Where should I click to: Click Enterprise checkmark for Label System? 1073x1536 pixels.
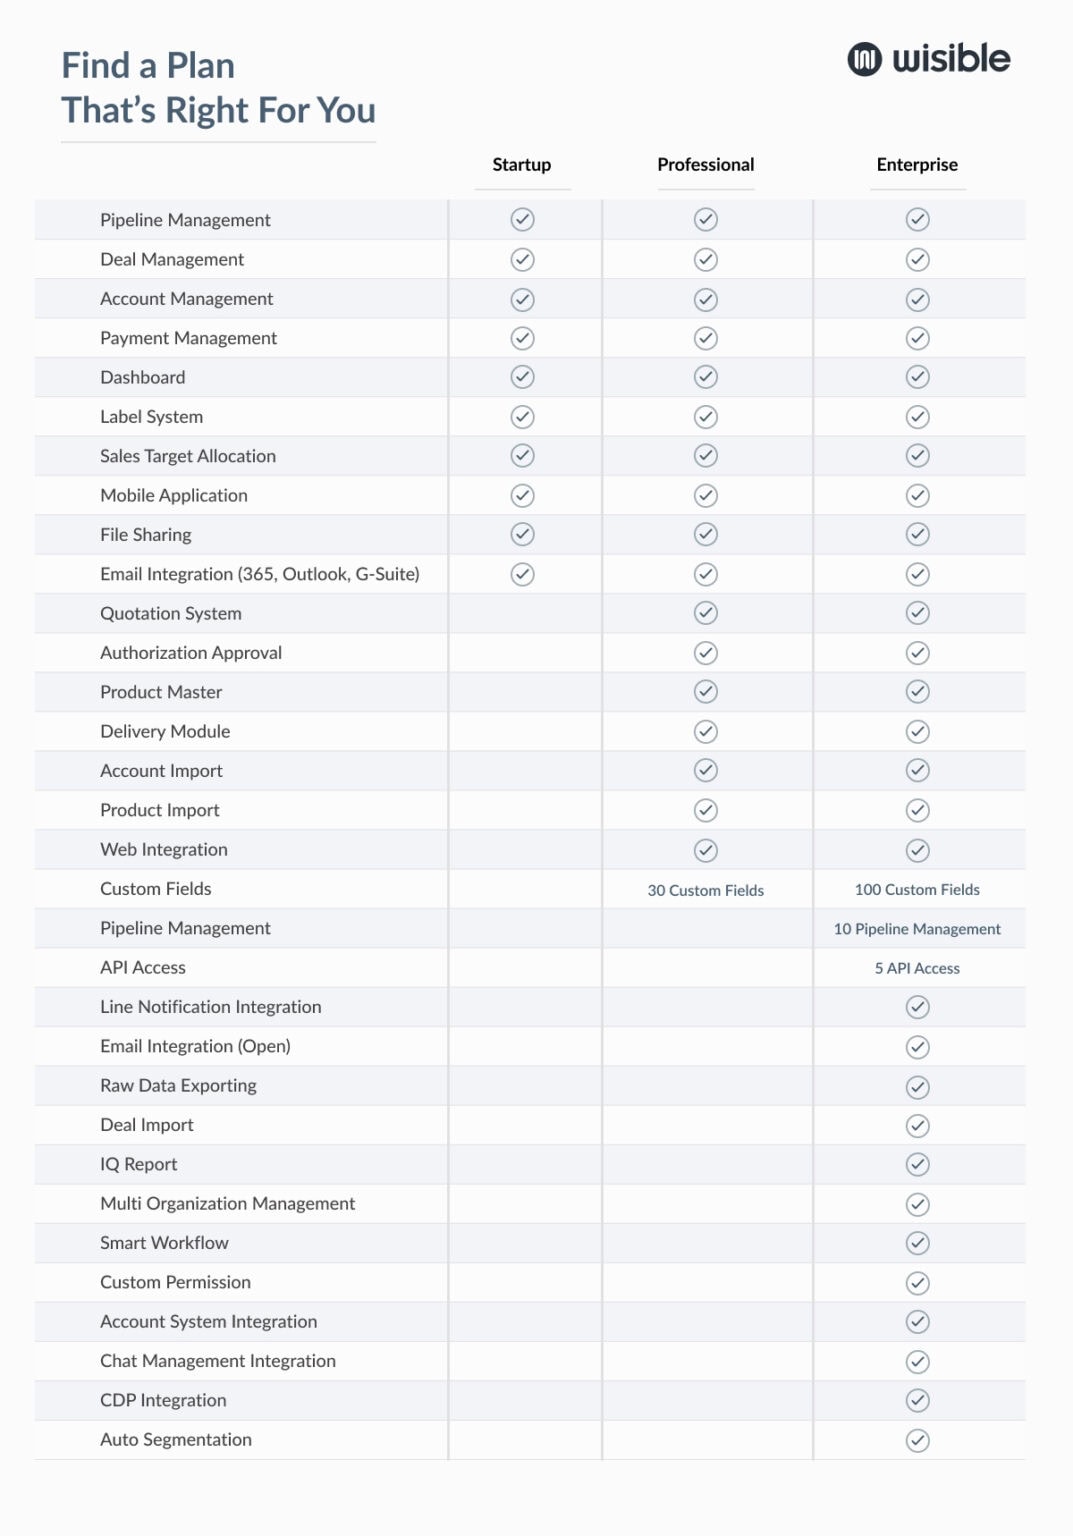918,417
